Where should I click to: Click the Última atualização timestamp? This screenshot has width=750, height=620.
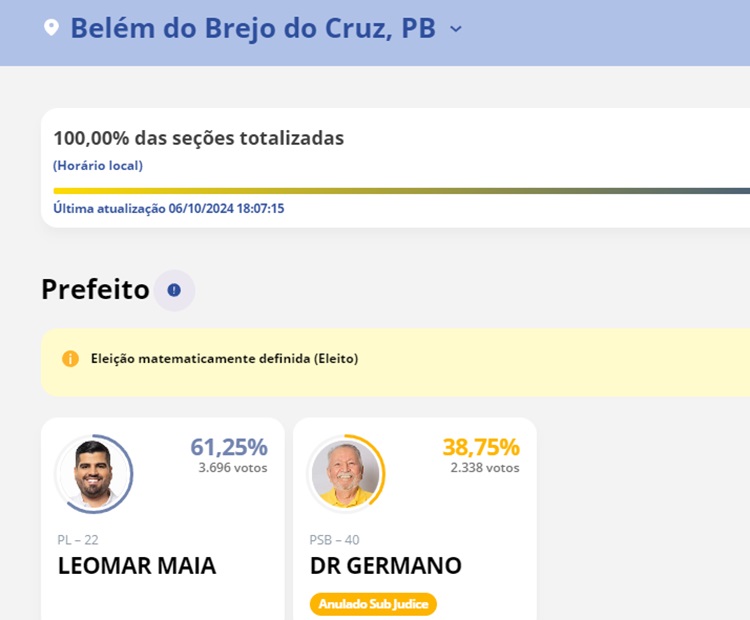tap(169, 208)
